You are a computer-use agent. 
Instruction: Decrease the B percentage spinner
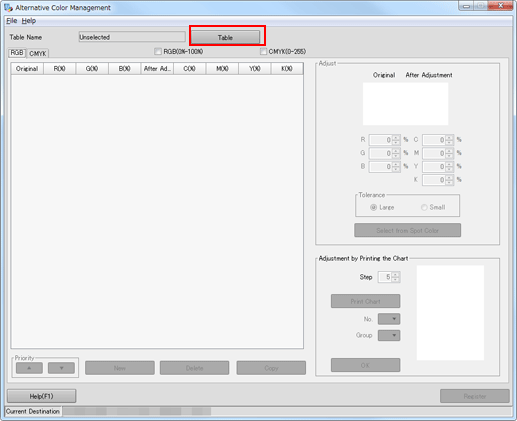point(396,169)
